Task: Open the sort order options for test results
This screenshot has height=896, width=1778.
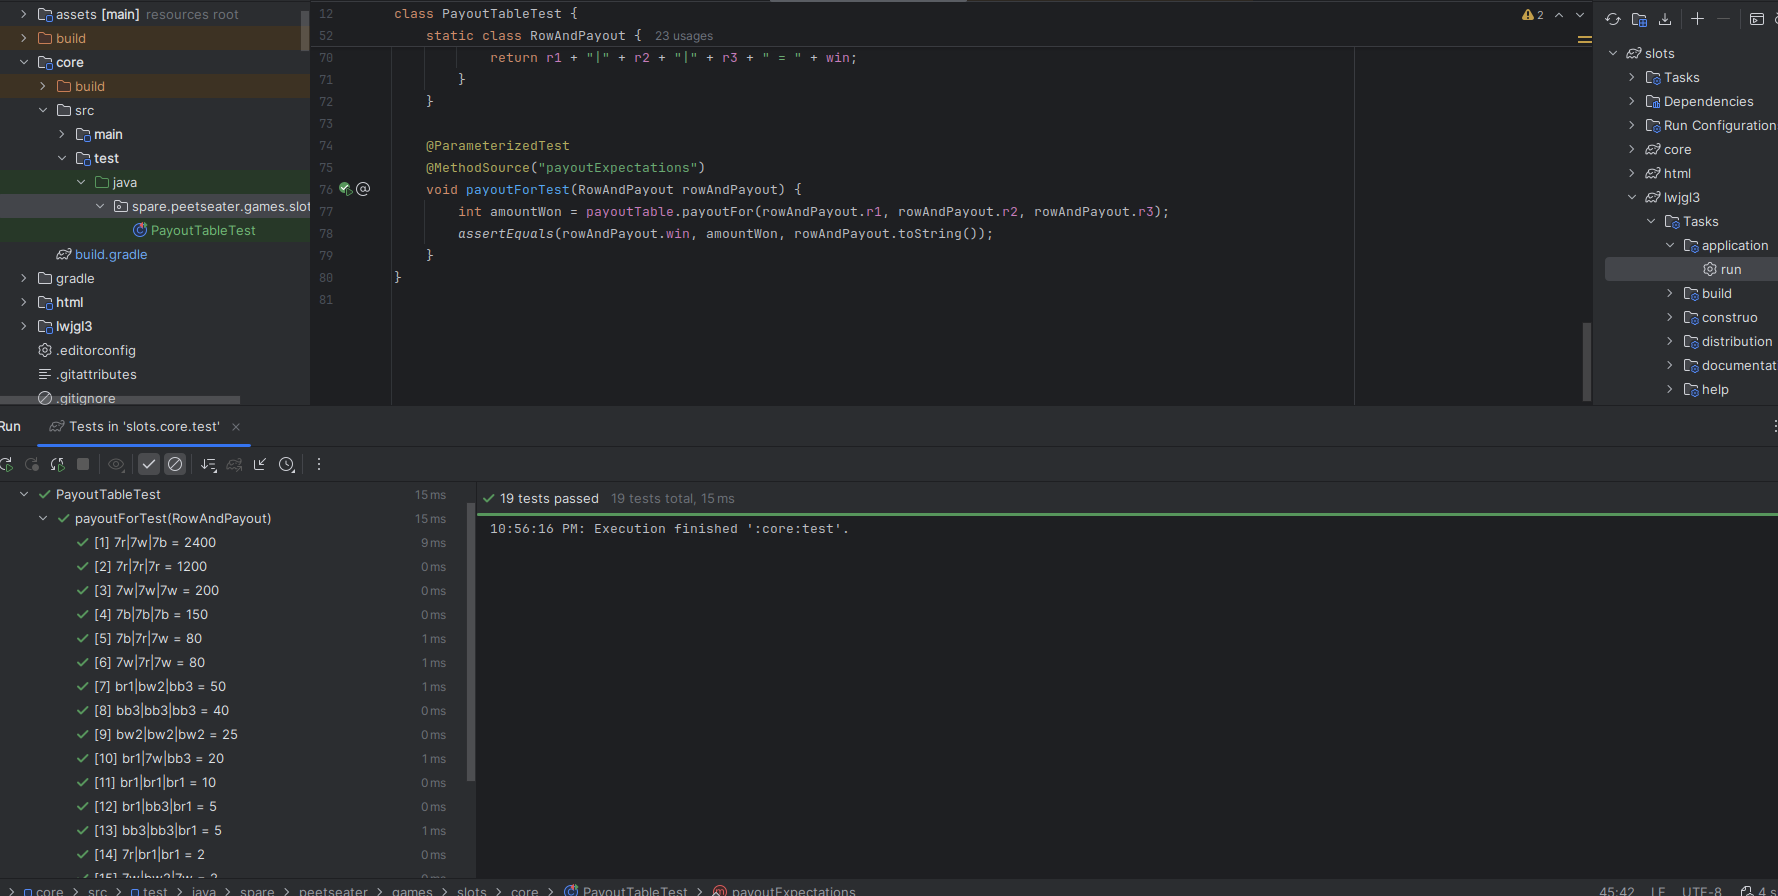Action: 208,464
